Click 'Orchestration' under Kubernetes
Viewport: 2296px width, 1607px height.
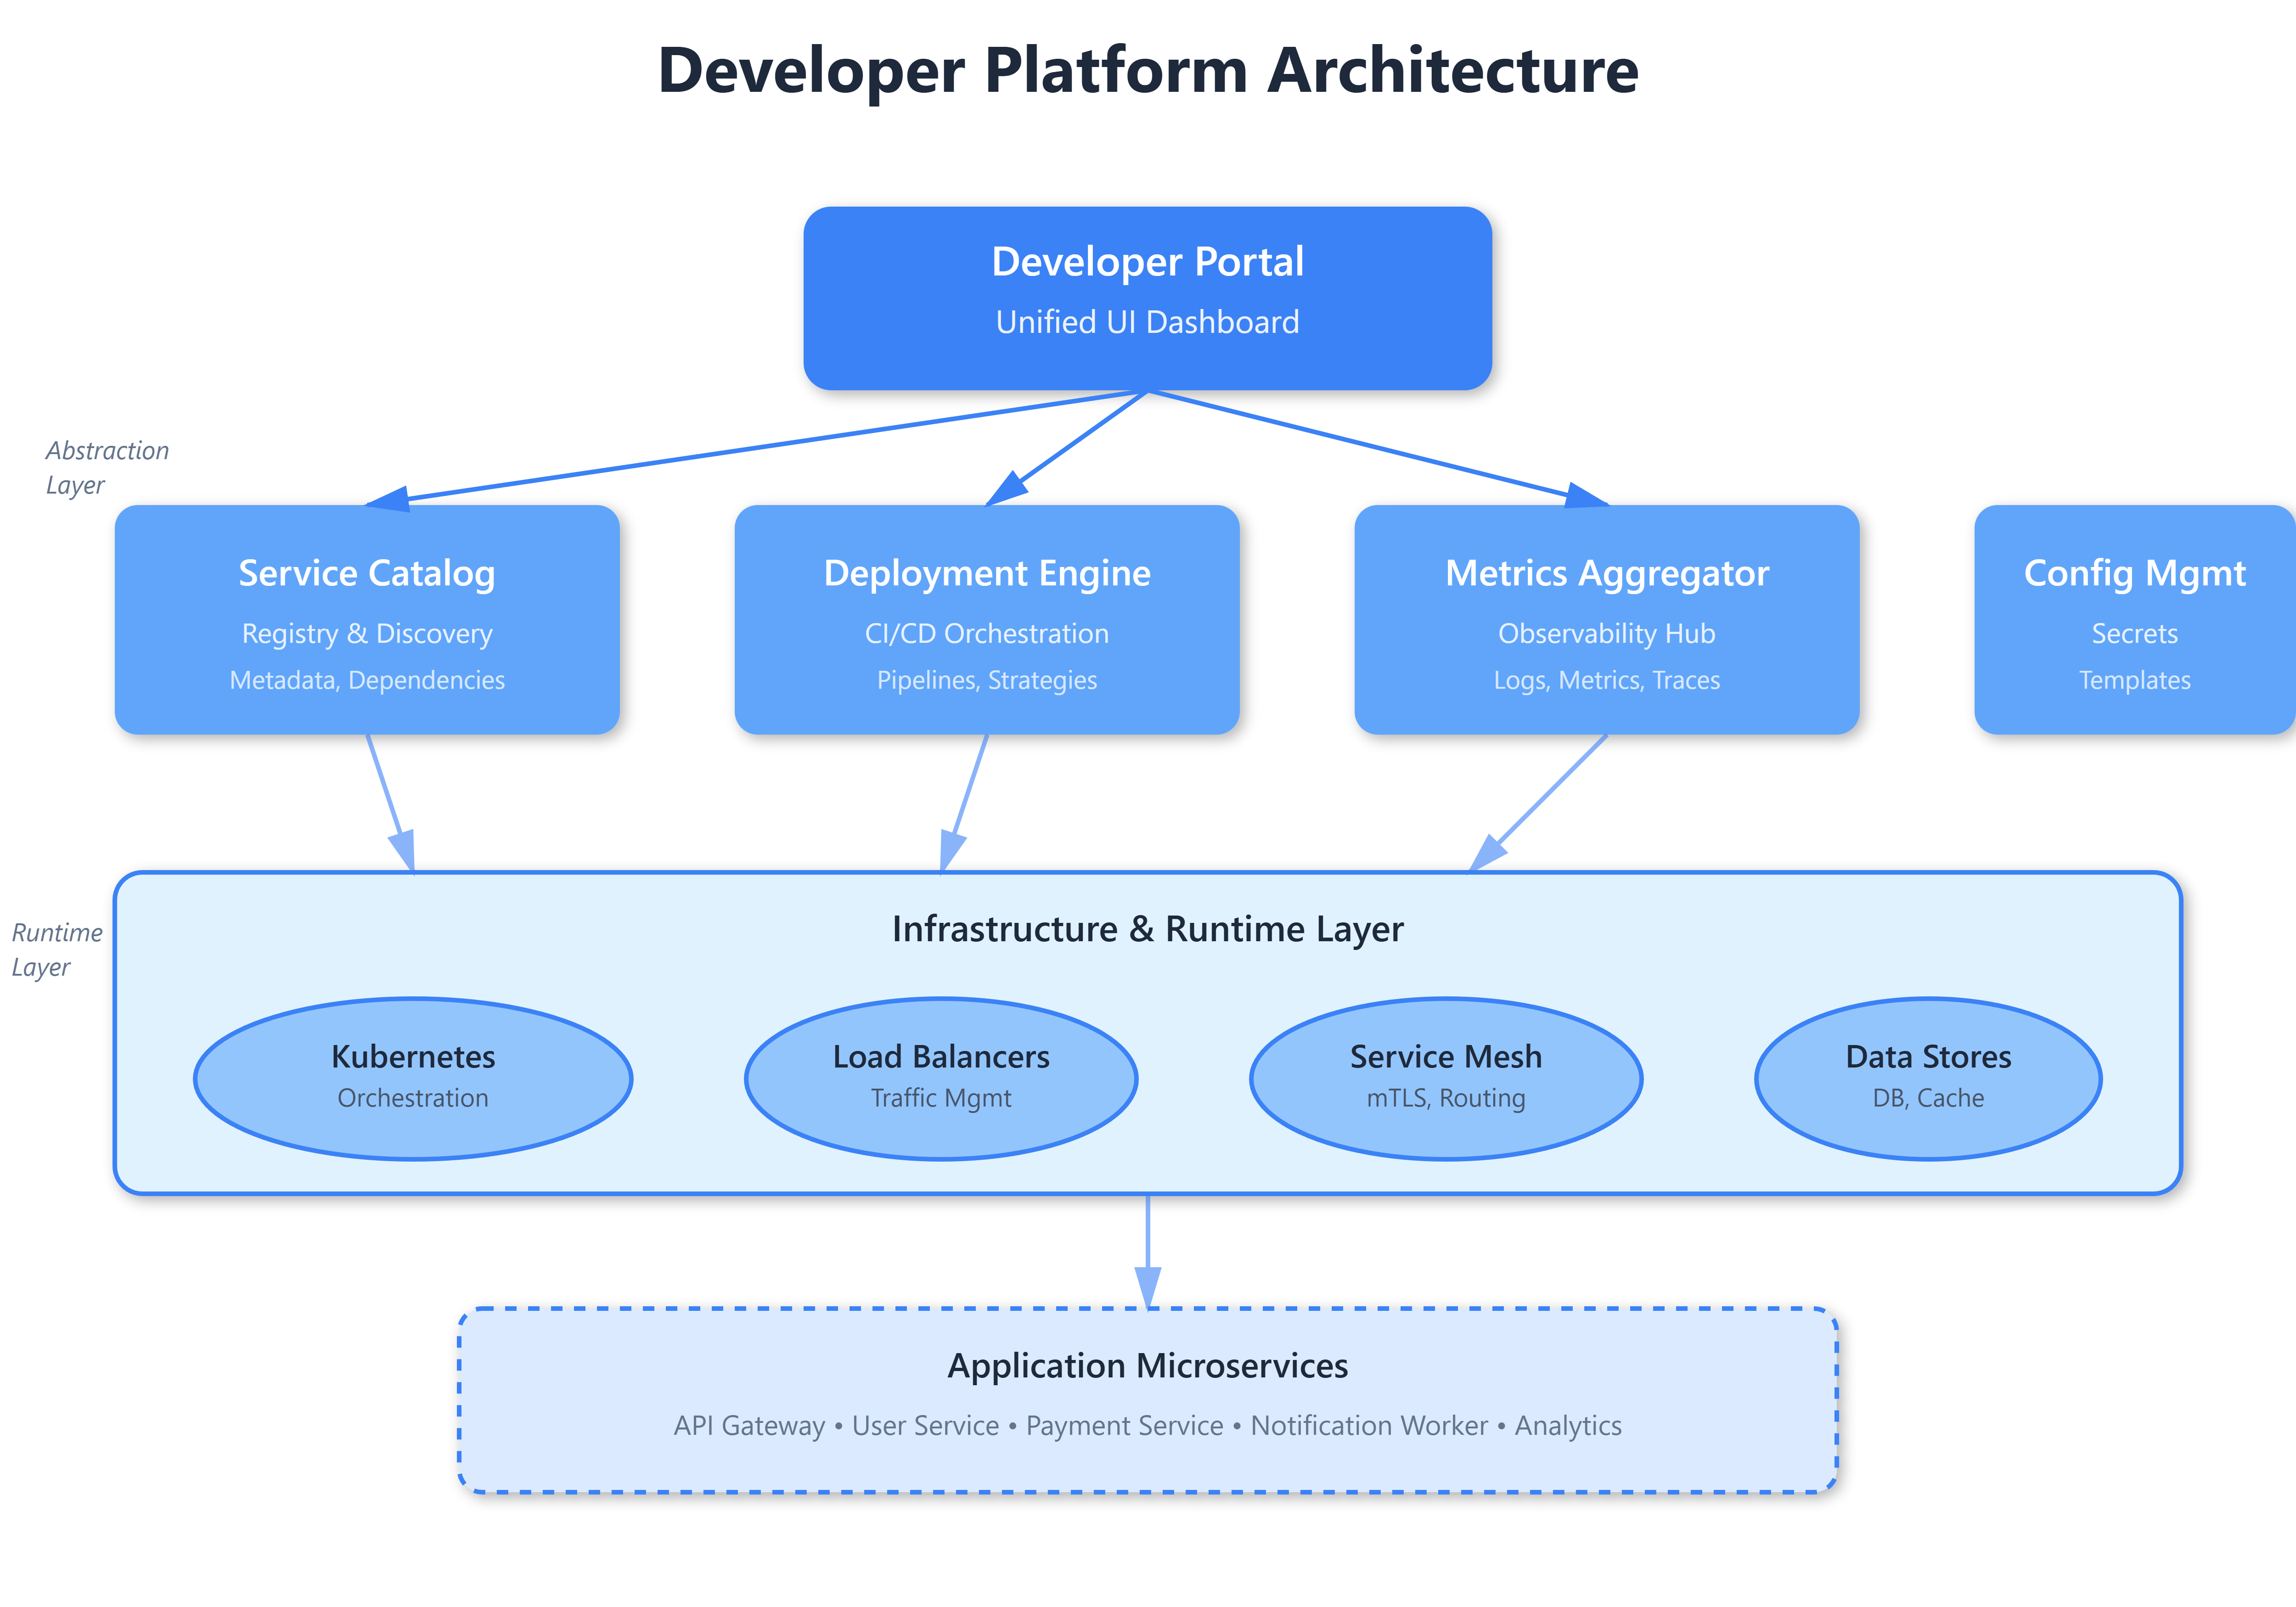click(413, 1098)
